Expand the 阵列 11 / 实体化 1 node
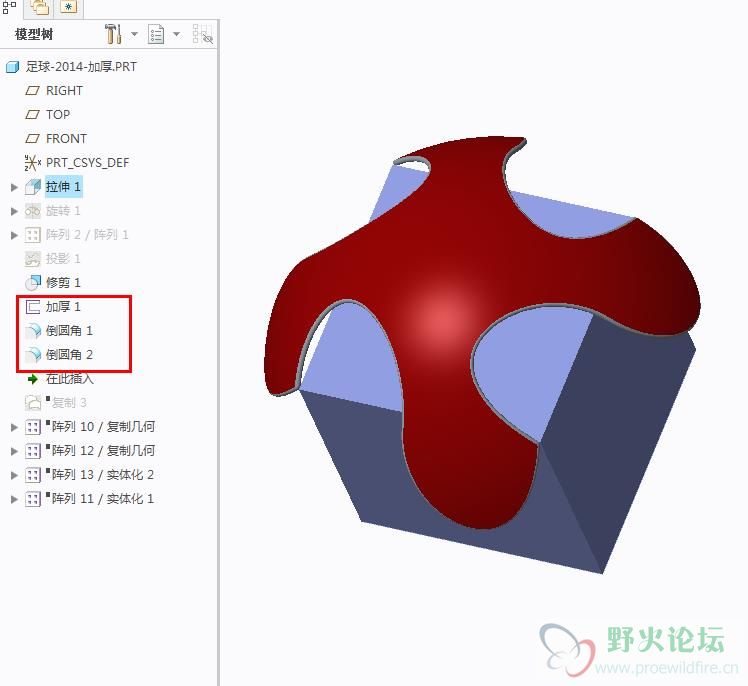The width and height of the screenshot is (748, 686). click(x=14, y=499)
